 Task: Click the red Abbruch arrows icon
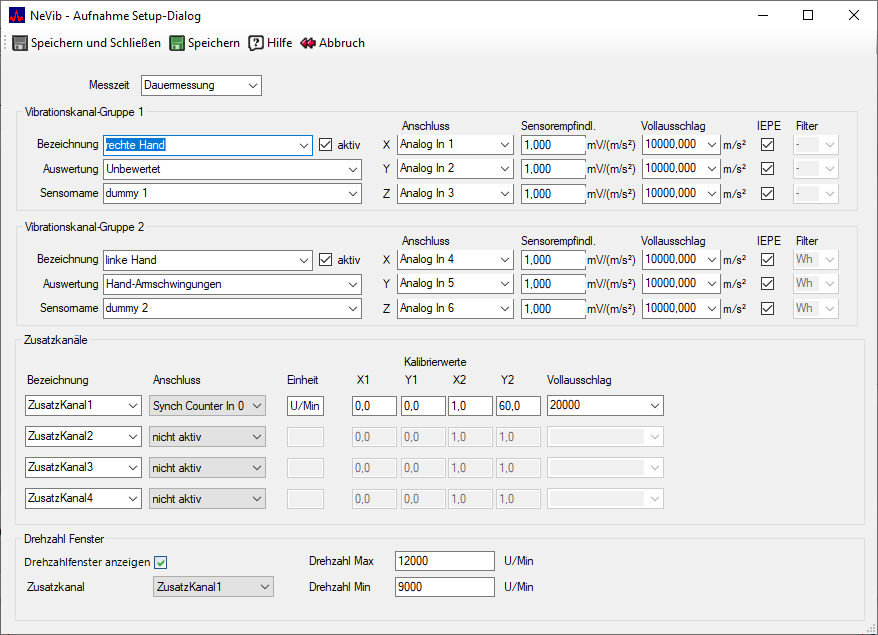[x=308, y=43]
